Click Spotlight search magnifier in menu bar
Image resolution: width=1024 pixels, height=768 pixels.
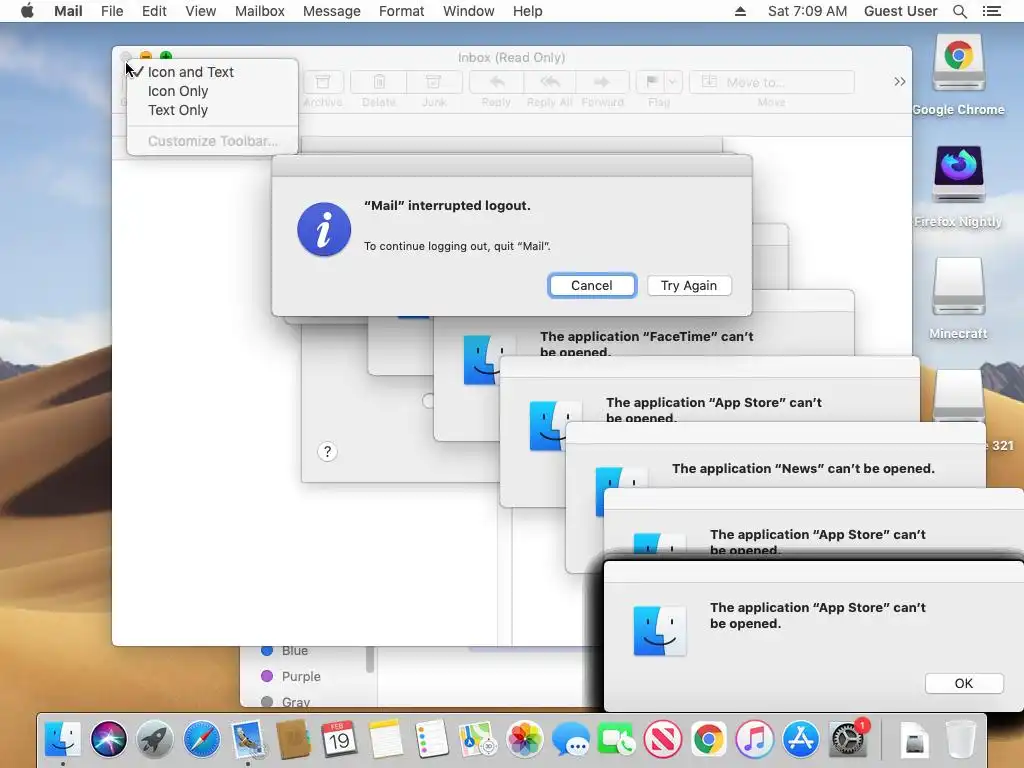(959, 11)
